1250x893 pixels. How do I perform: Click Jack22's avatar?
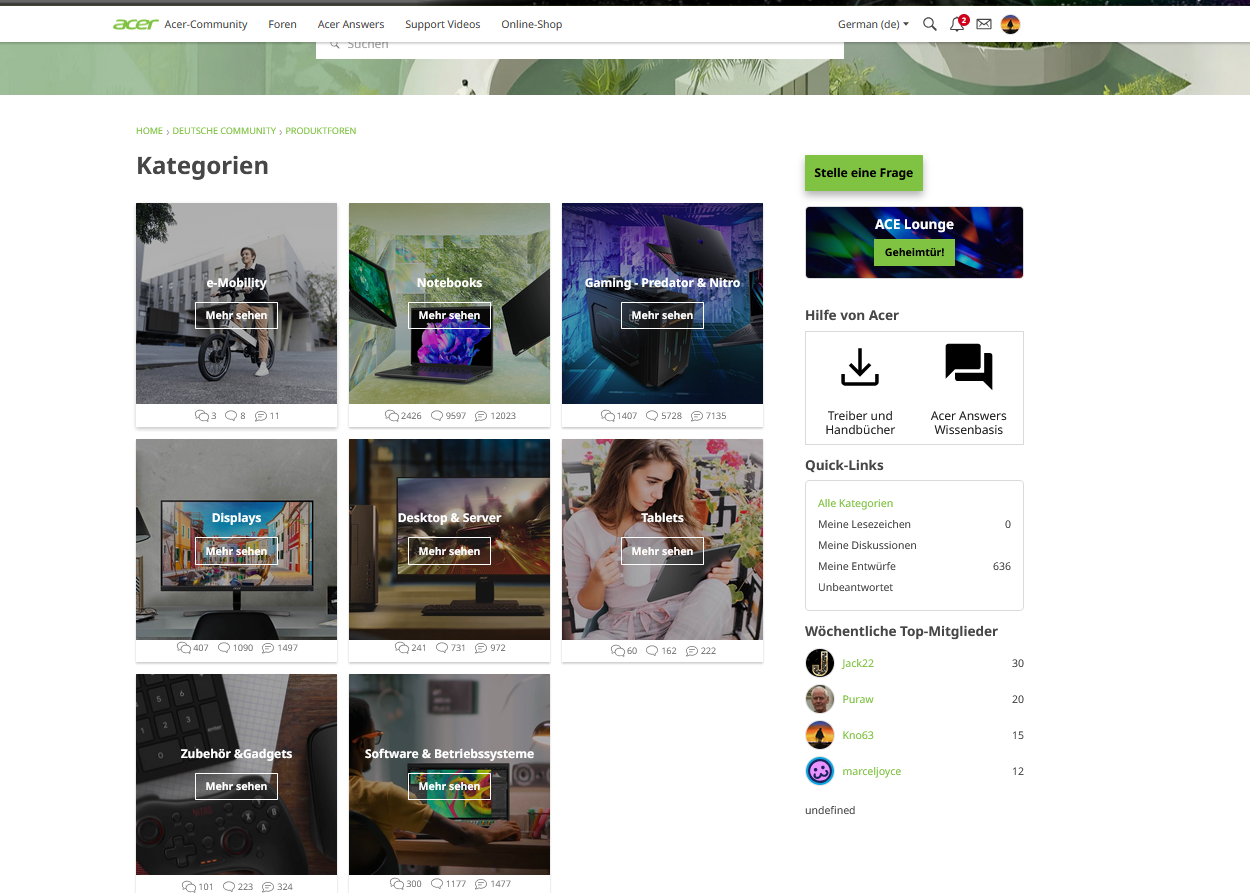[x=820, y=663]
